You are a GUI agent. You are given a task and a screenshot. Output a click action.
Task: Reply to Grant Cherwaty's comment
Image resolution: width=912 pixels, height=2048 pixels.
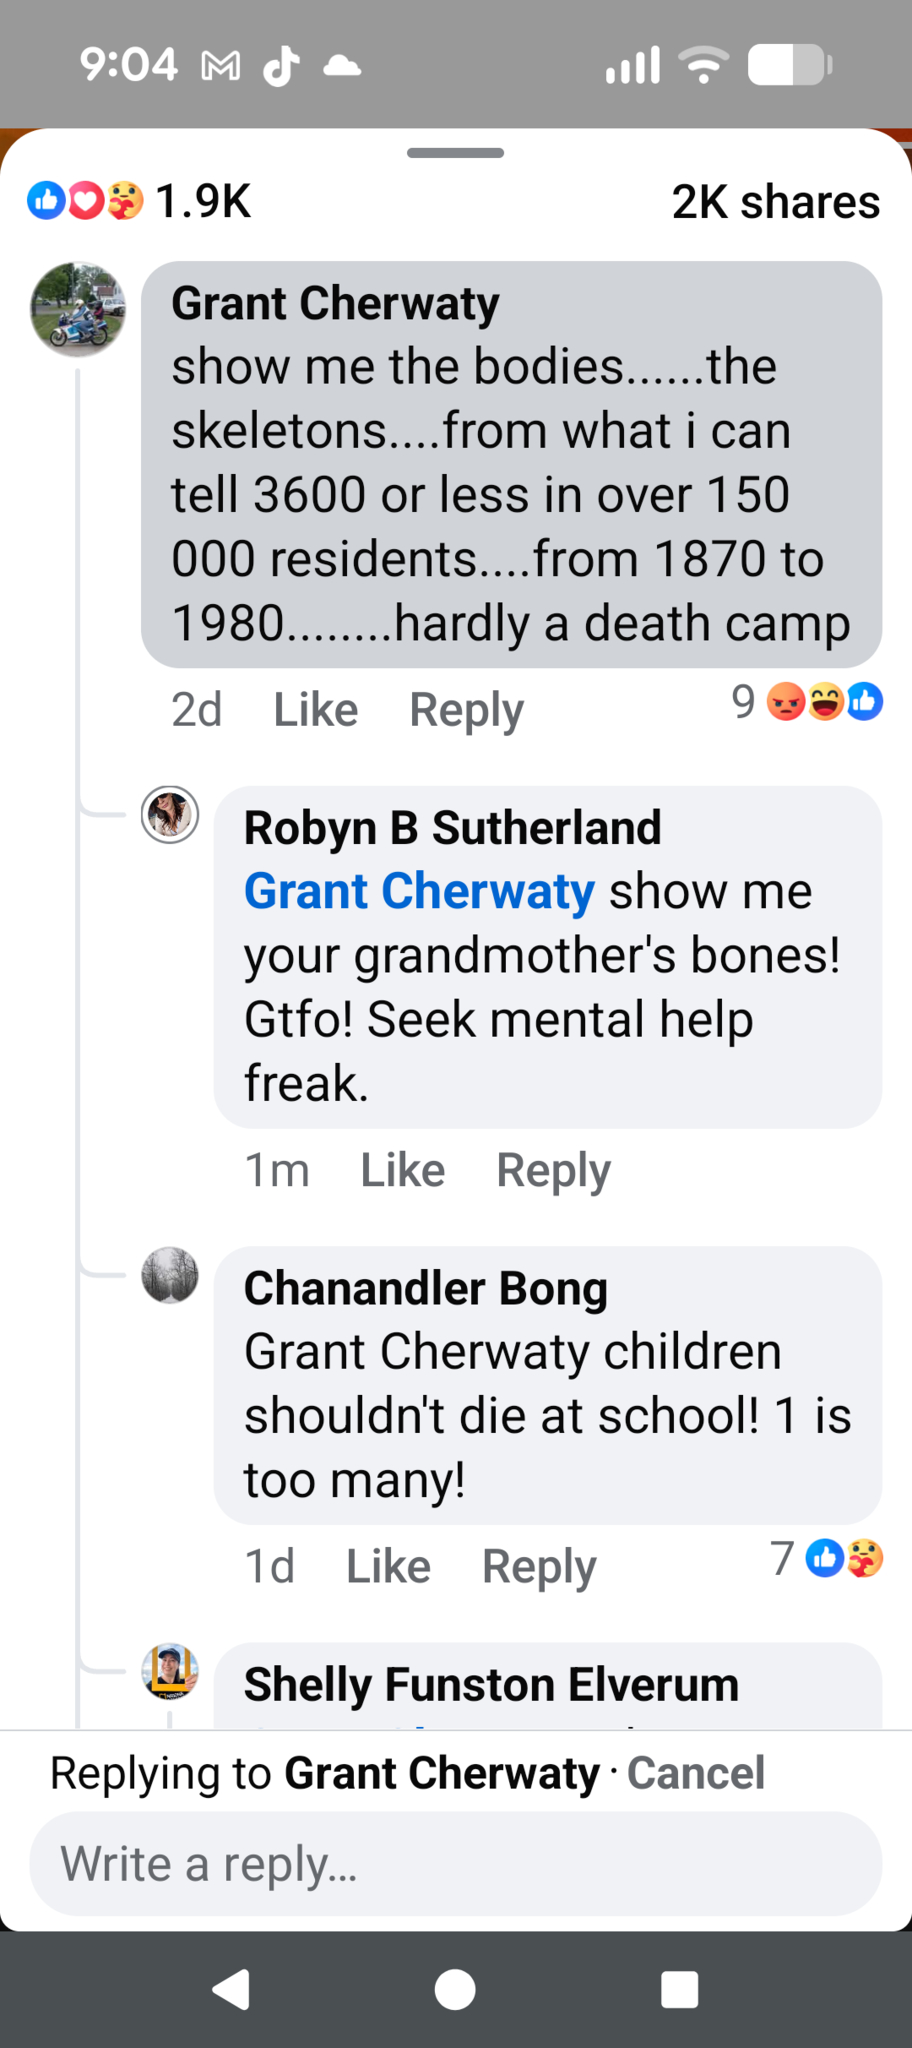point(466,710)
